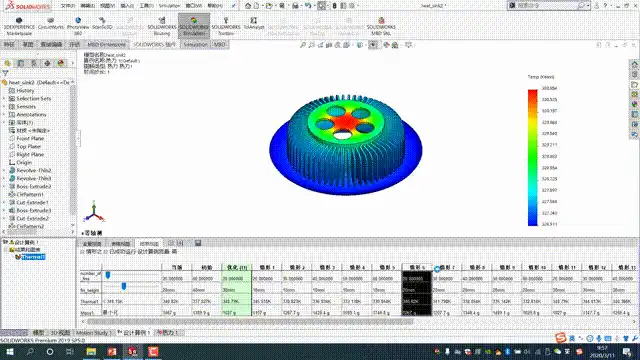Open the DimXpertManager tab icon
Image resolution: width=640 pixels, height=360 pixels.
[47, 63]
